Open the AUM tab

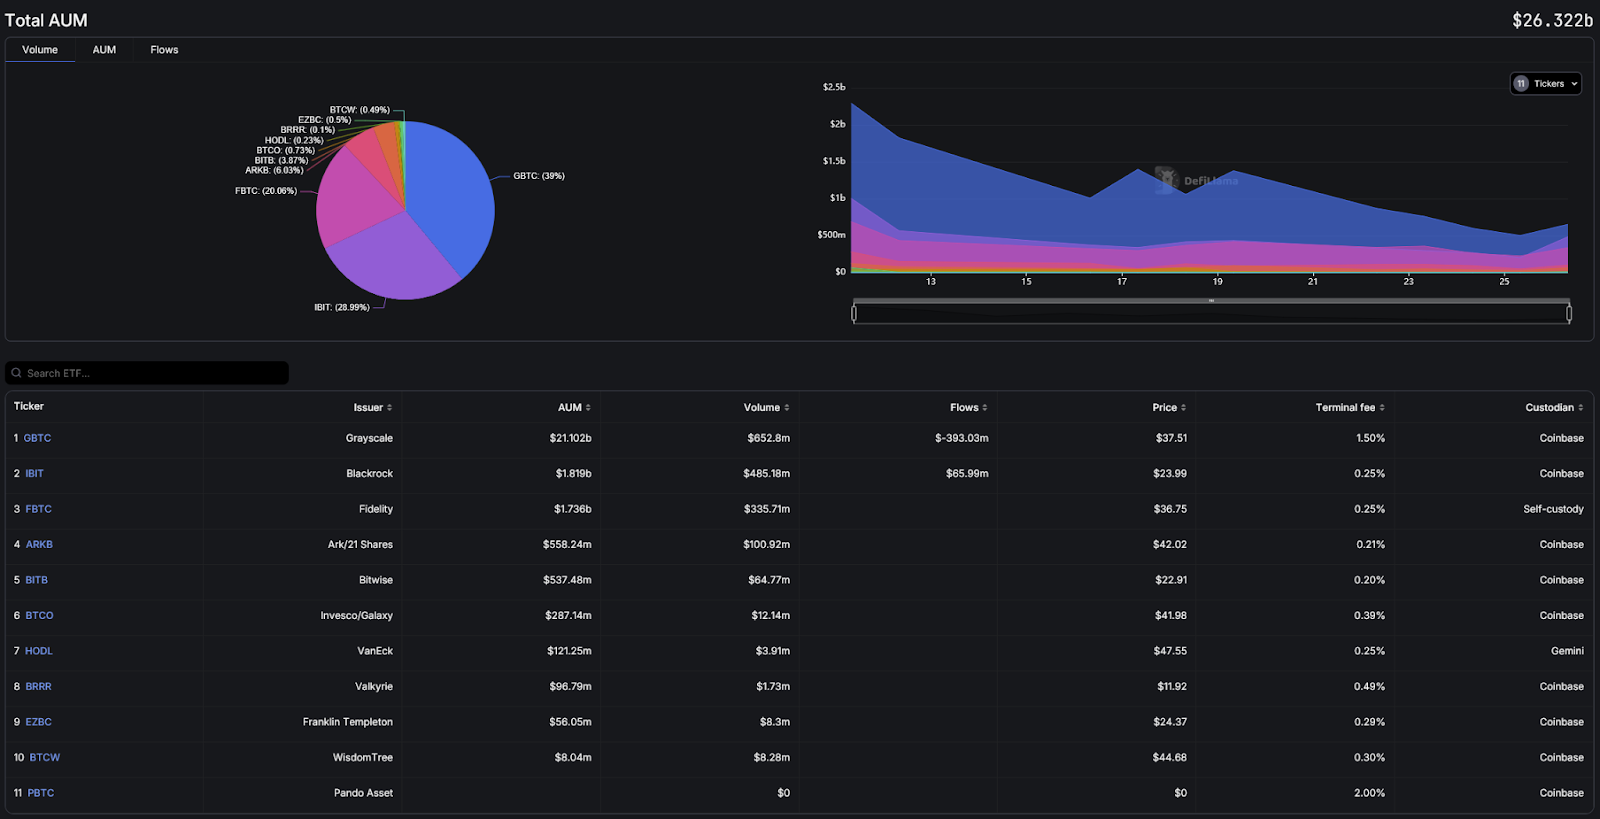coord(104,50)
